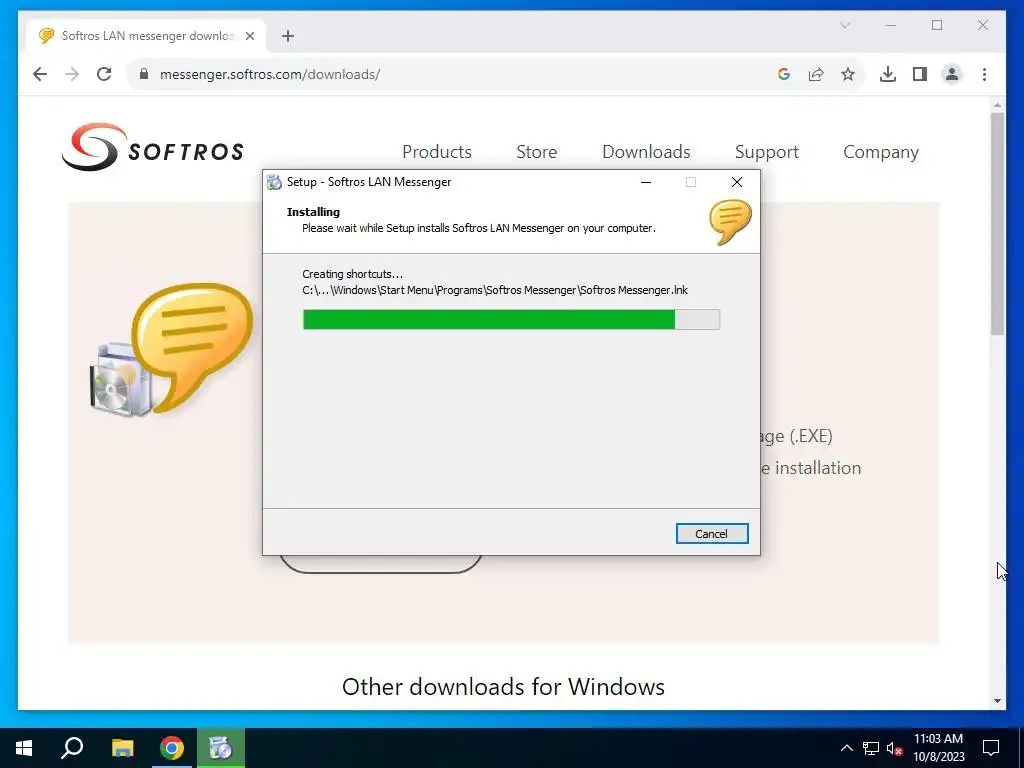Toggle Chrome side panel
Screen dimensions: 1024x768
[920, 74]
